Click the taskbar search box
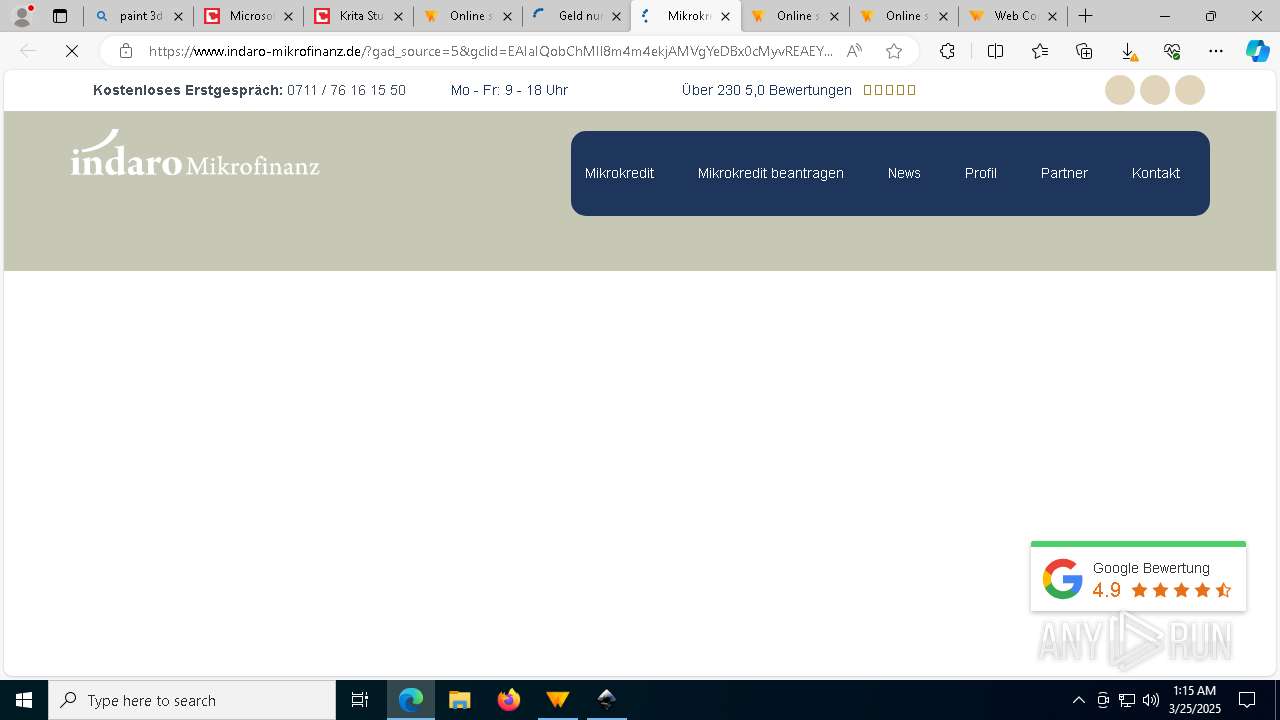Viewport: 1280px width, 720px height. click(x=192, y=700)
